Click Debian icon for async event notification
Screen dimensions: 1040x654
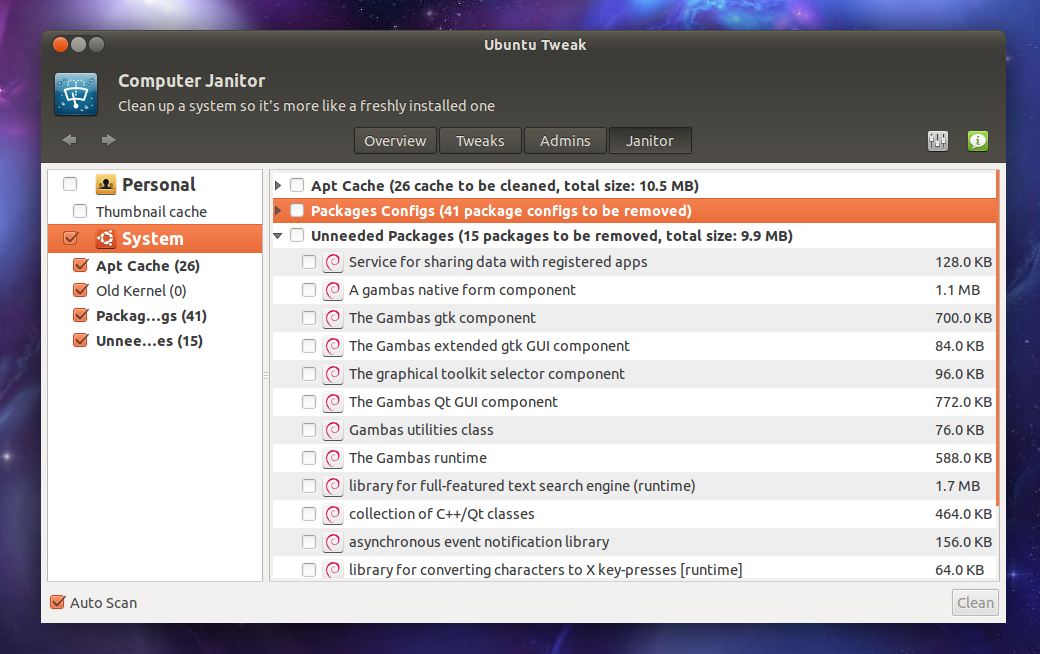pyautogui.click(x=332, y=542)
